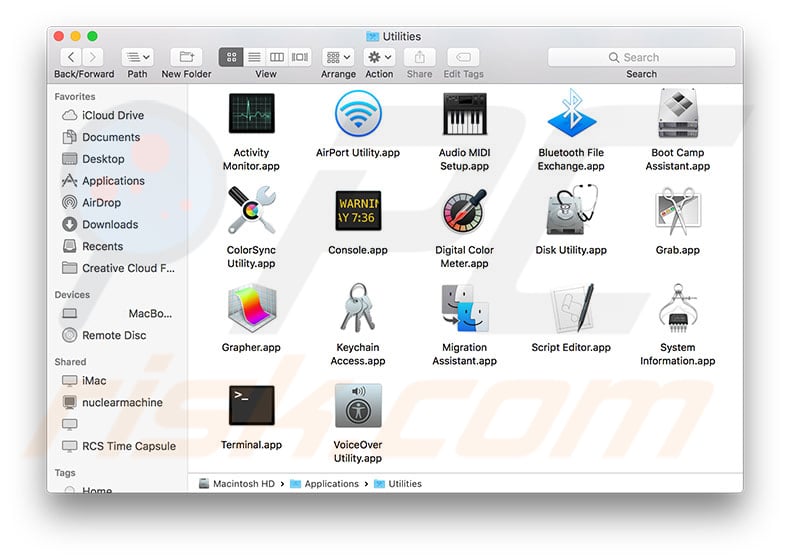The width and height of the screenshot is (790, 560).
Task: Select Boot Camp Assistant.app icon
Action: [x=678, y=113]
